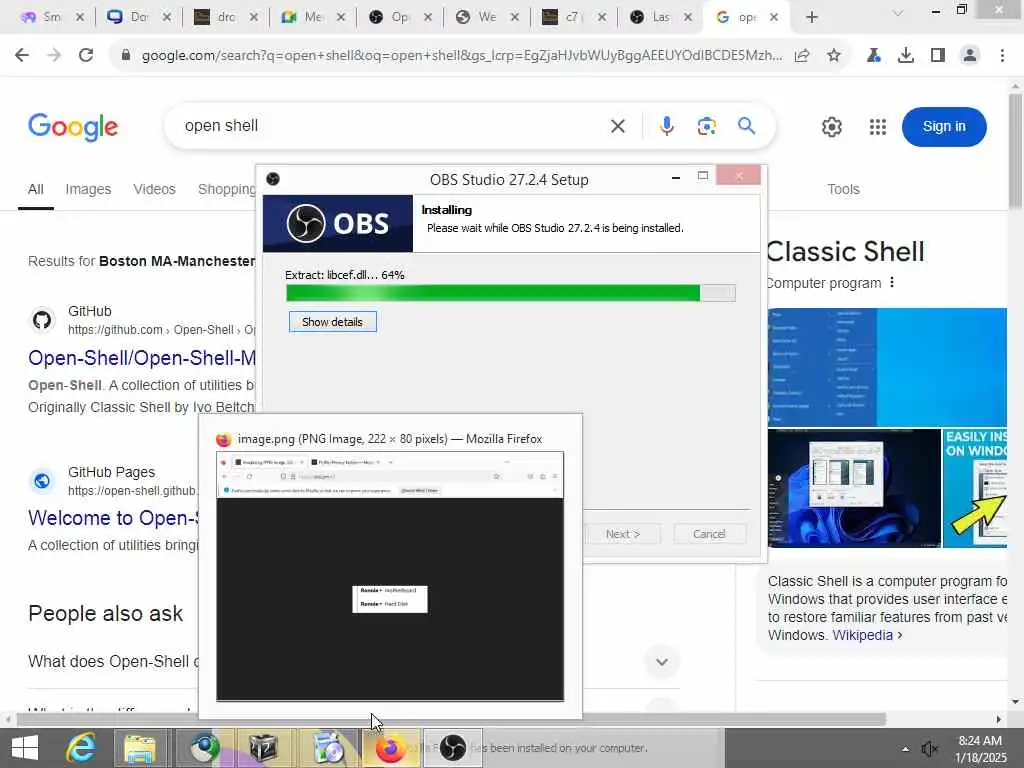The image size is (1024, 768).
Task: Open Chrome downloads icon
Action: [x=906, y=56]
